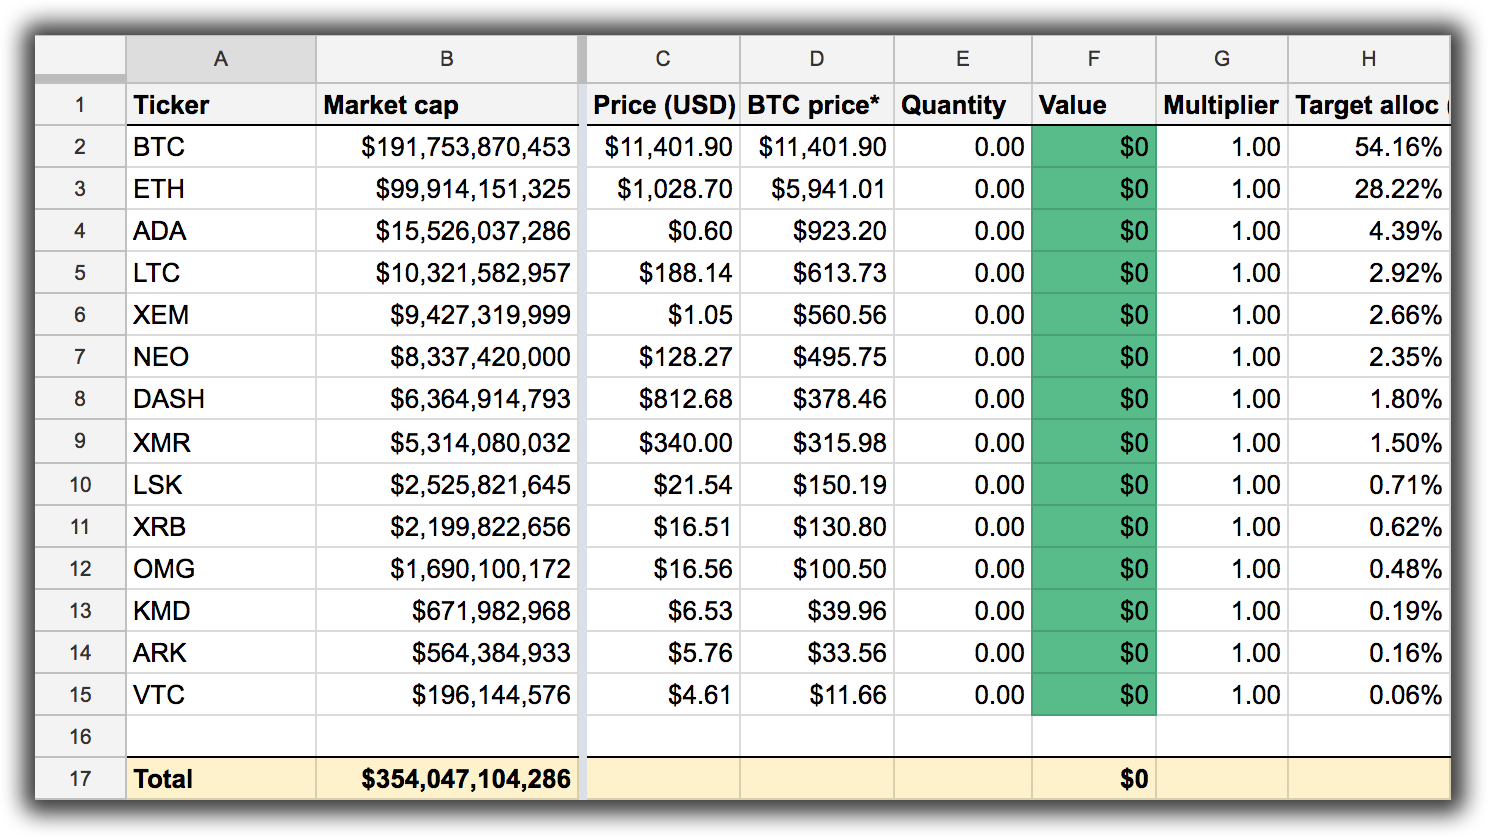Image resolution: width=1488 pixels, height=837 pixels.
Task: Select LTC price $188.14 cell
Action: click(663, 273)
